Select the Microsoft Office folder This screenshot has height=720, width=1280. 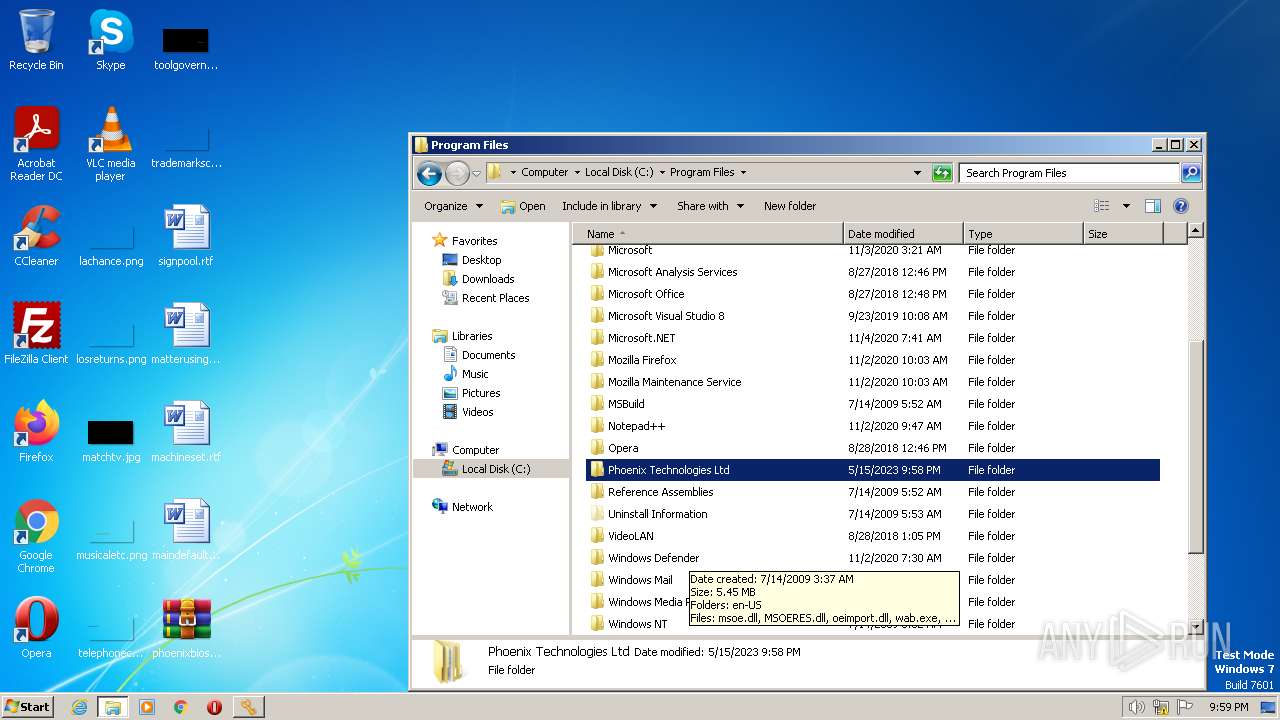[x=646, y=294]
